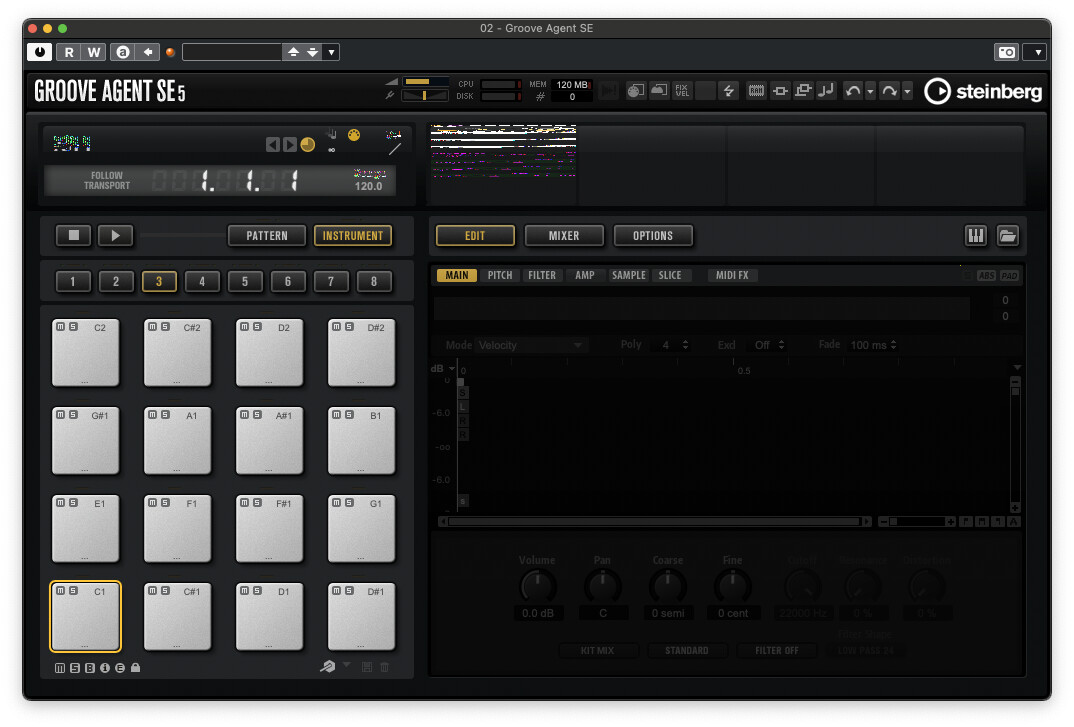Select pad group 1
The height and width of the screenshot is (727, 1074).
pos(73,282)
